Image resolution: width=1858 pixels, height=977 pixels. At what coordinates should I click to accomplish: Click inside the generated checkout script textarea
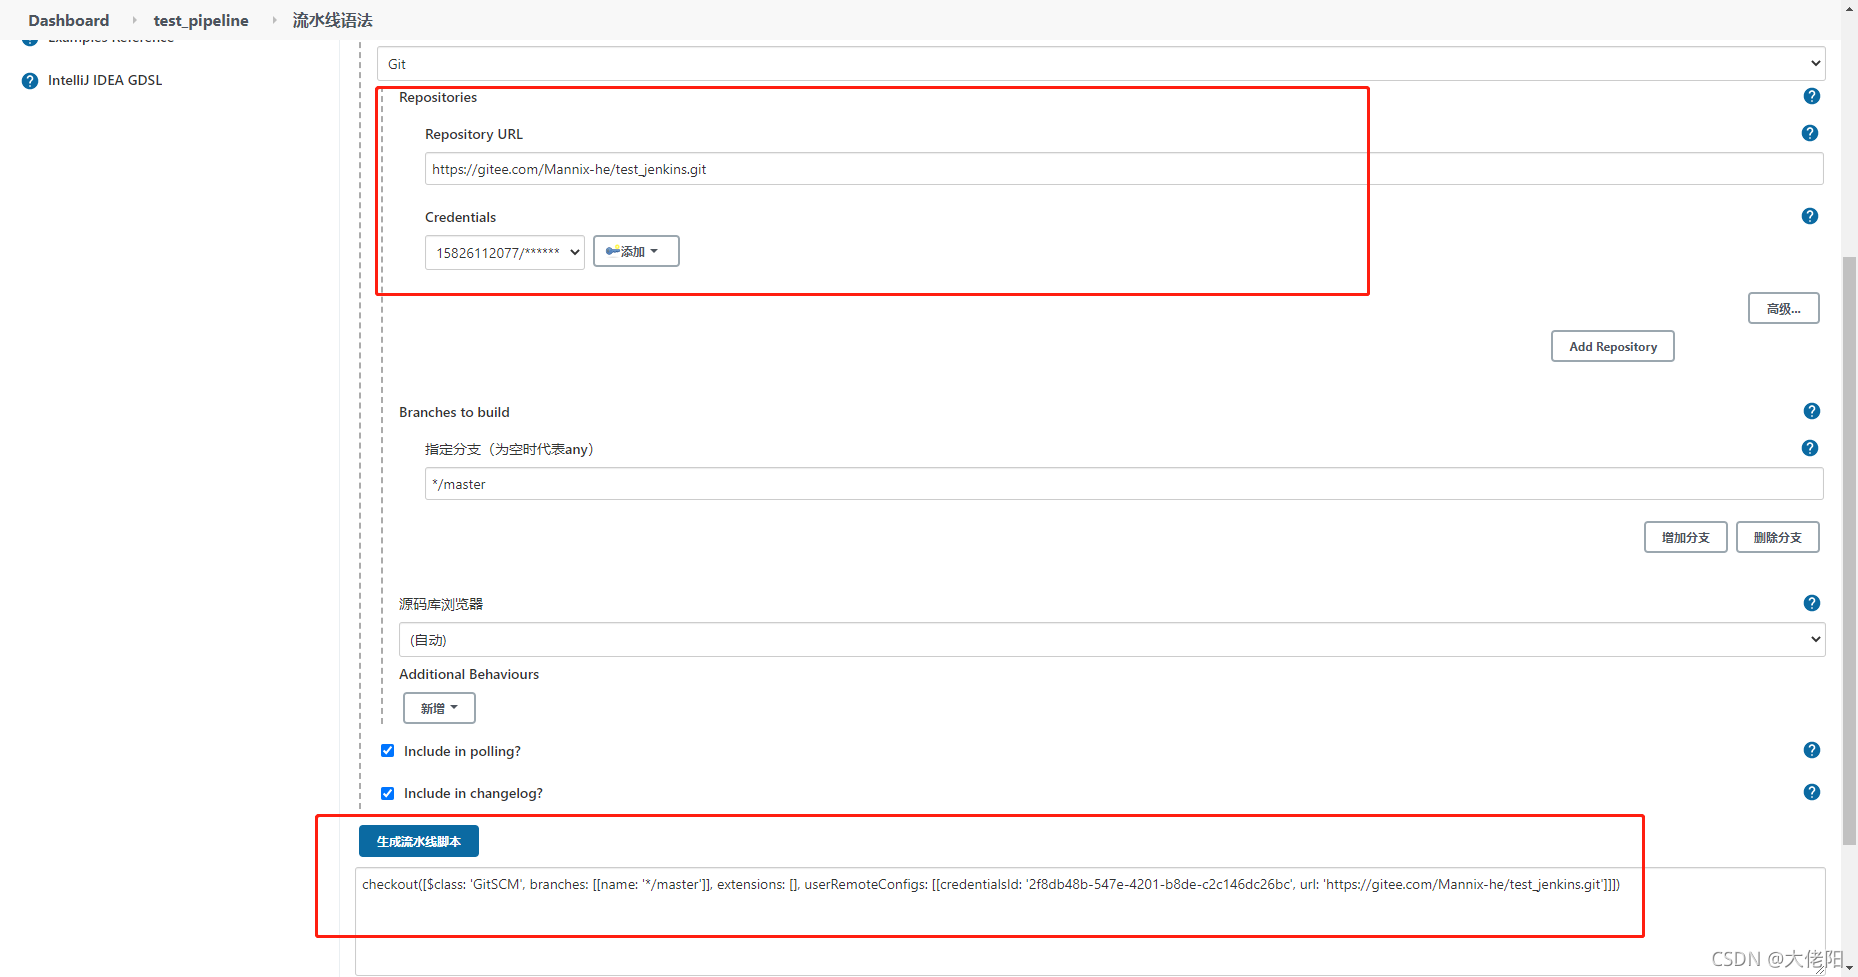coord(1090,921)
